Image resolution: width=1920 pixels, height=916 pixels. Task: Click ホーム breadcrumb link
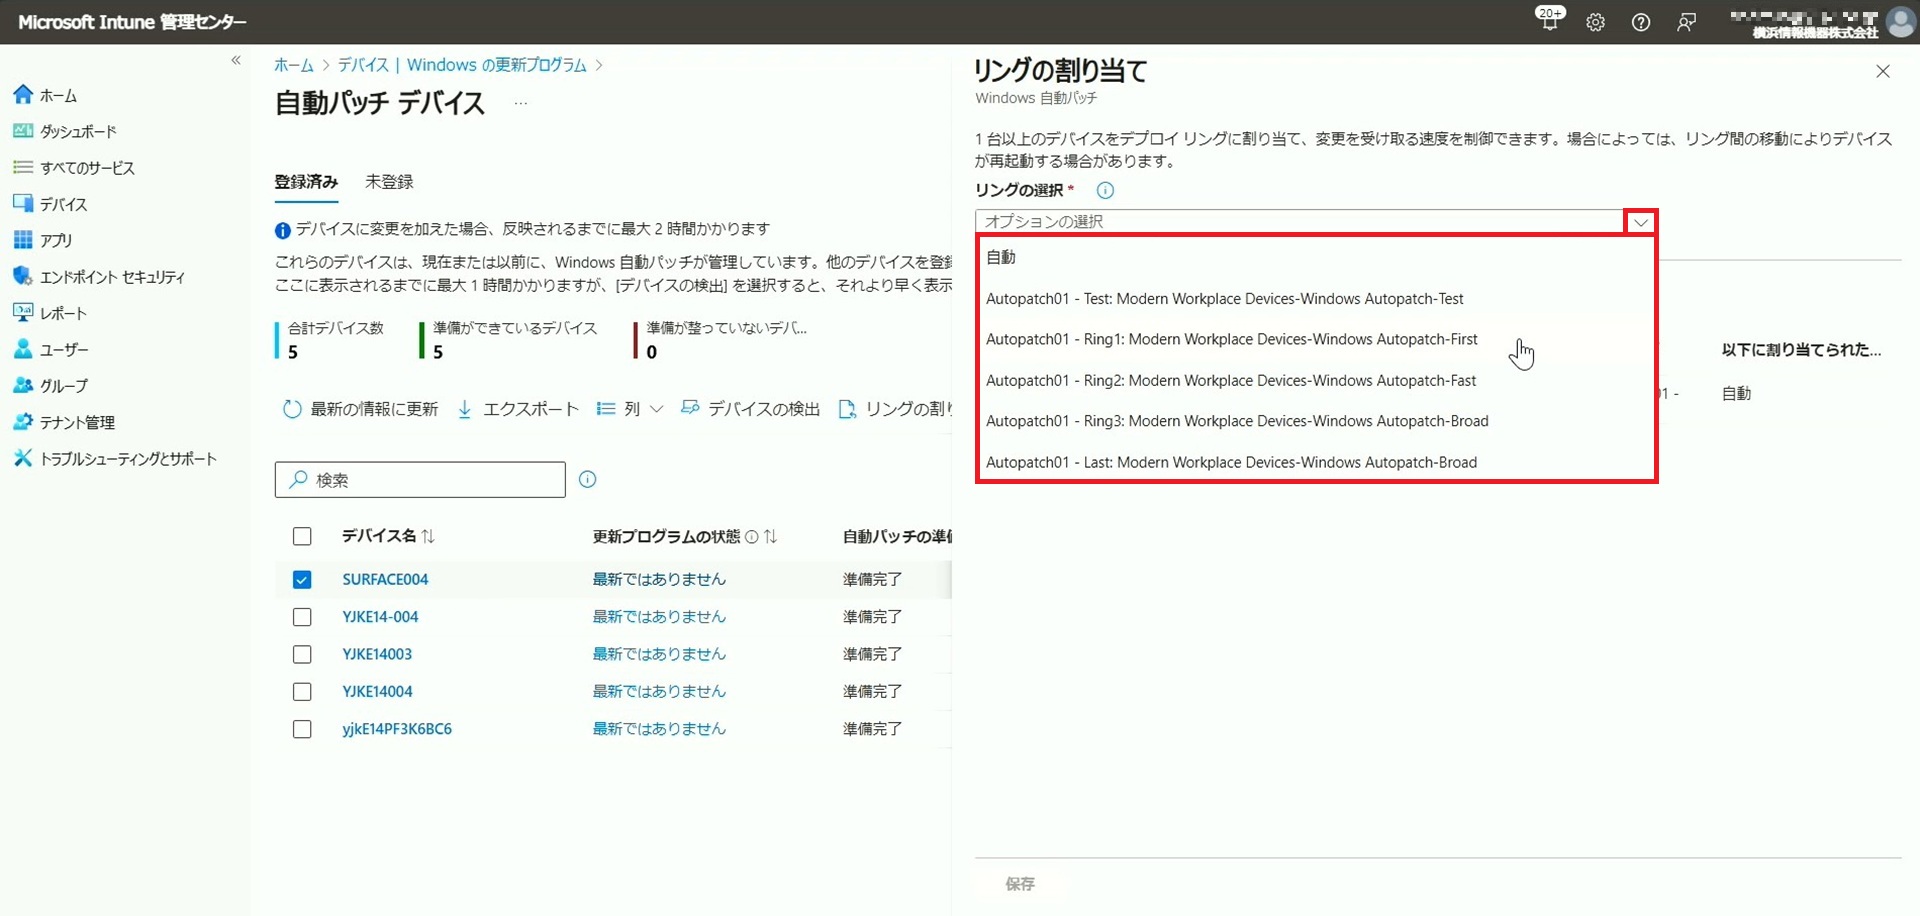294,65
